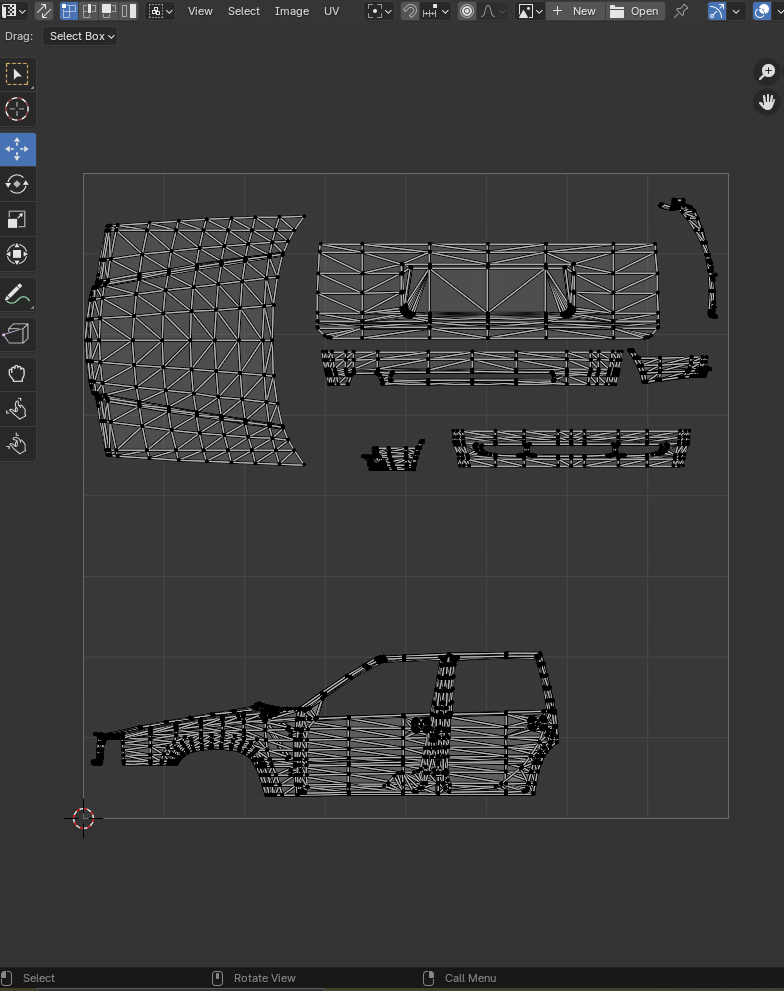The image size is (784, 991).
Task: Select the Relax sculpt tool
Action: 17,409
